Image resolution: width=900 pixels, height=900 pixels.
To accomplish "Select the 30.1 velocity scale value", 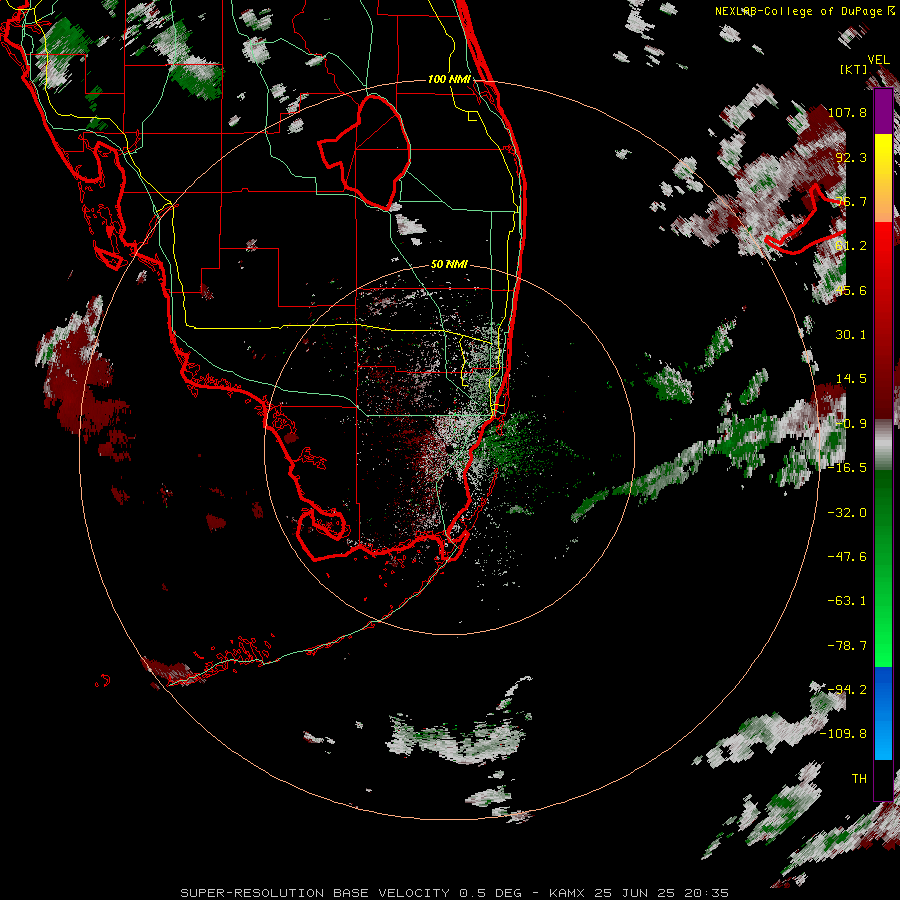I will pos(851,335).
